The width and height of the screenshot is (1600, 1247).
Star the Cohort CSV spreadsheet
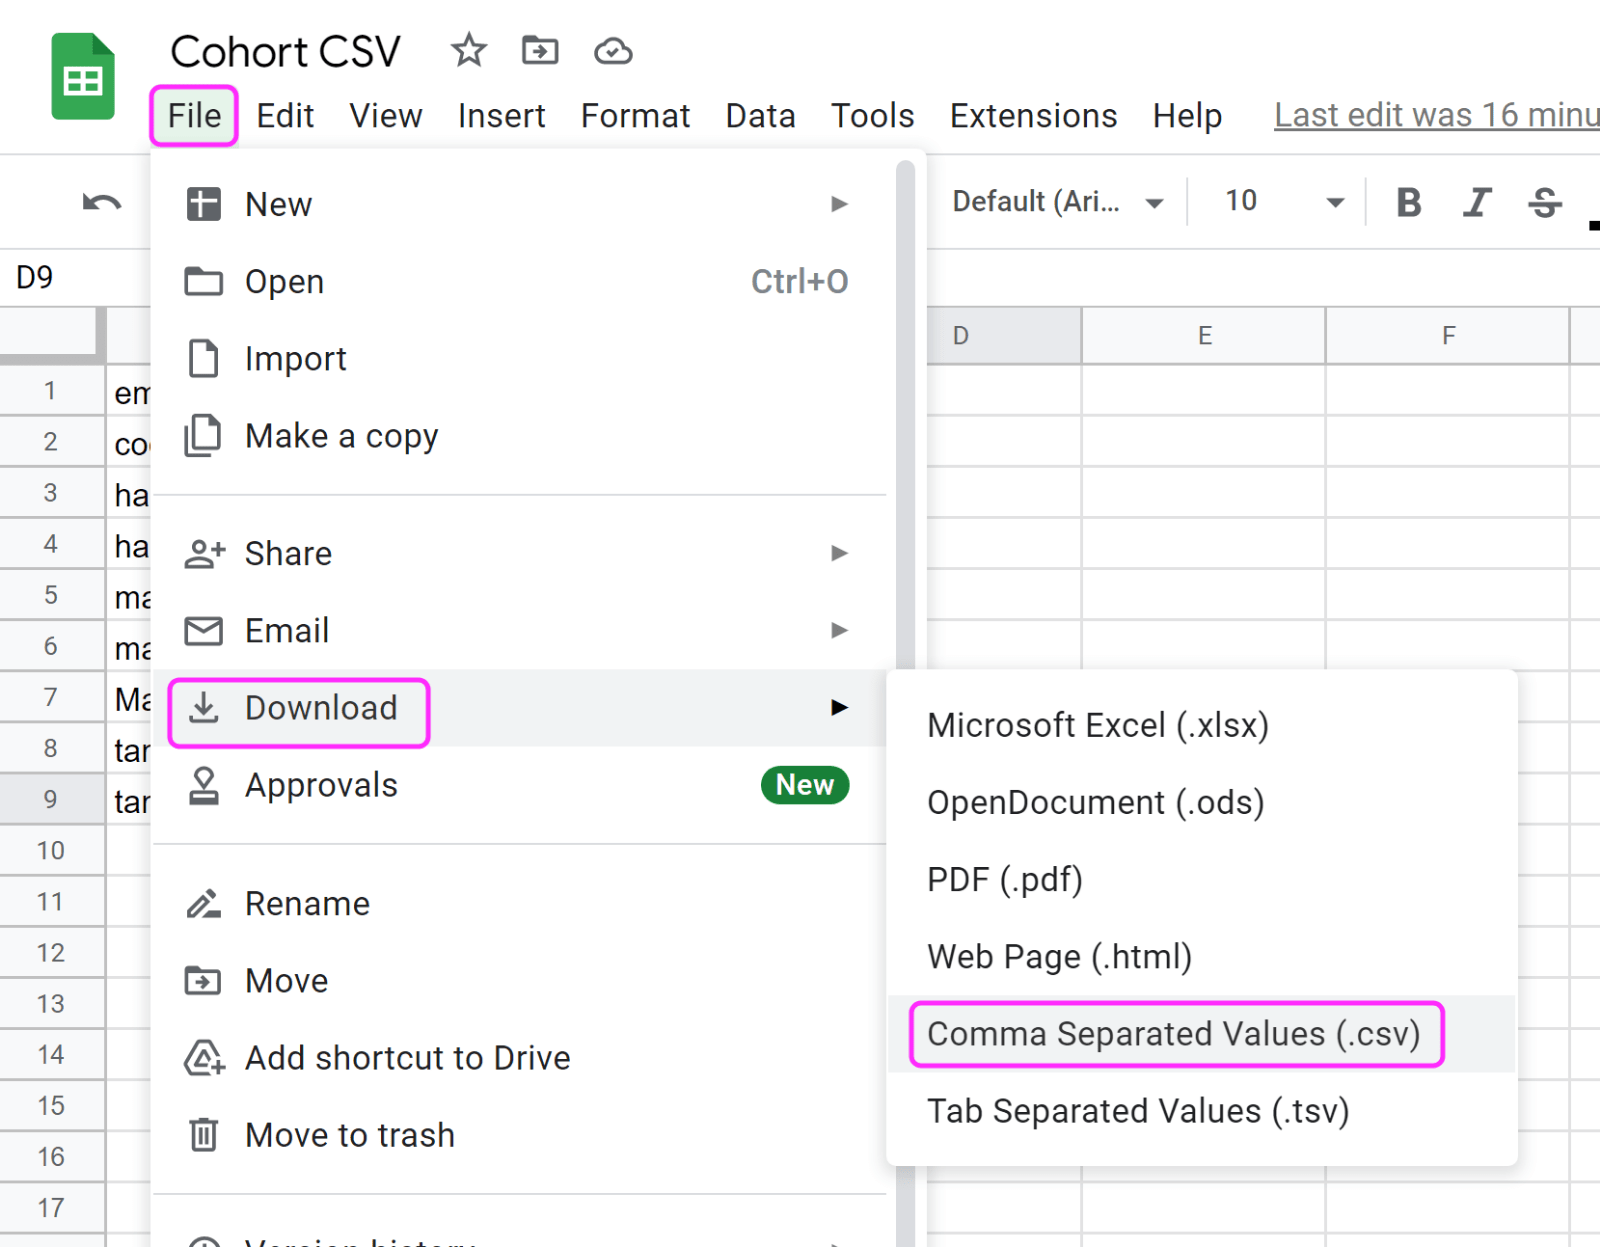467,50
